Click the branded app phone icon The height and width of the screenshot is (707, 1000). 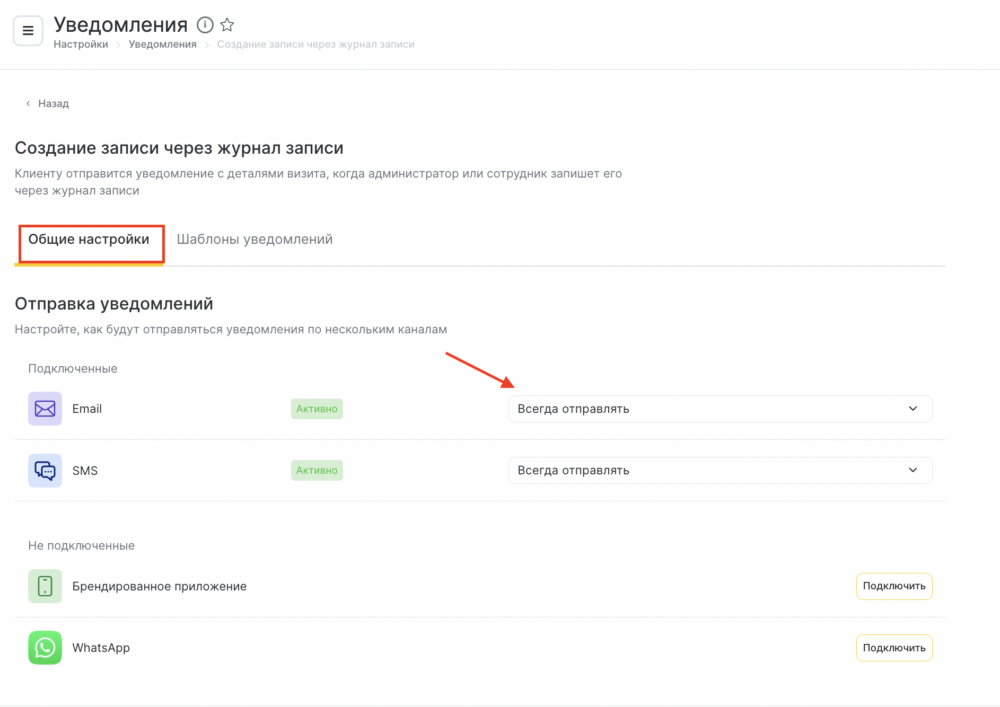pyautogui.click(x=45, y=586)
